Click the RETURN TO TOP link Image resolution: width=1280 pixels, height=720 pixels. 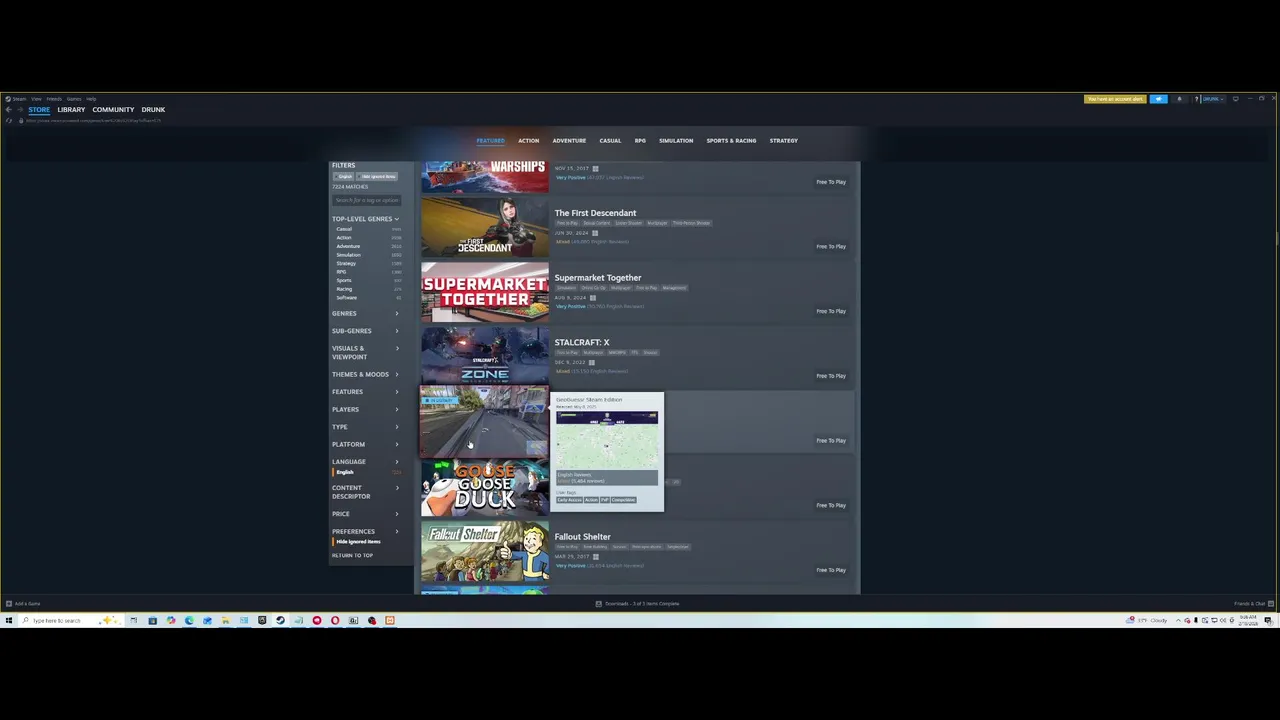click(352, 555)
